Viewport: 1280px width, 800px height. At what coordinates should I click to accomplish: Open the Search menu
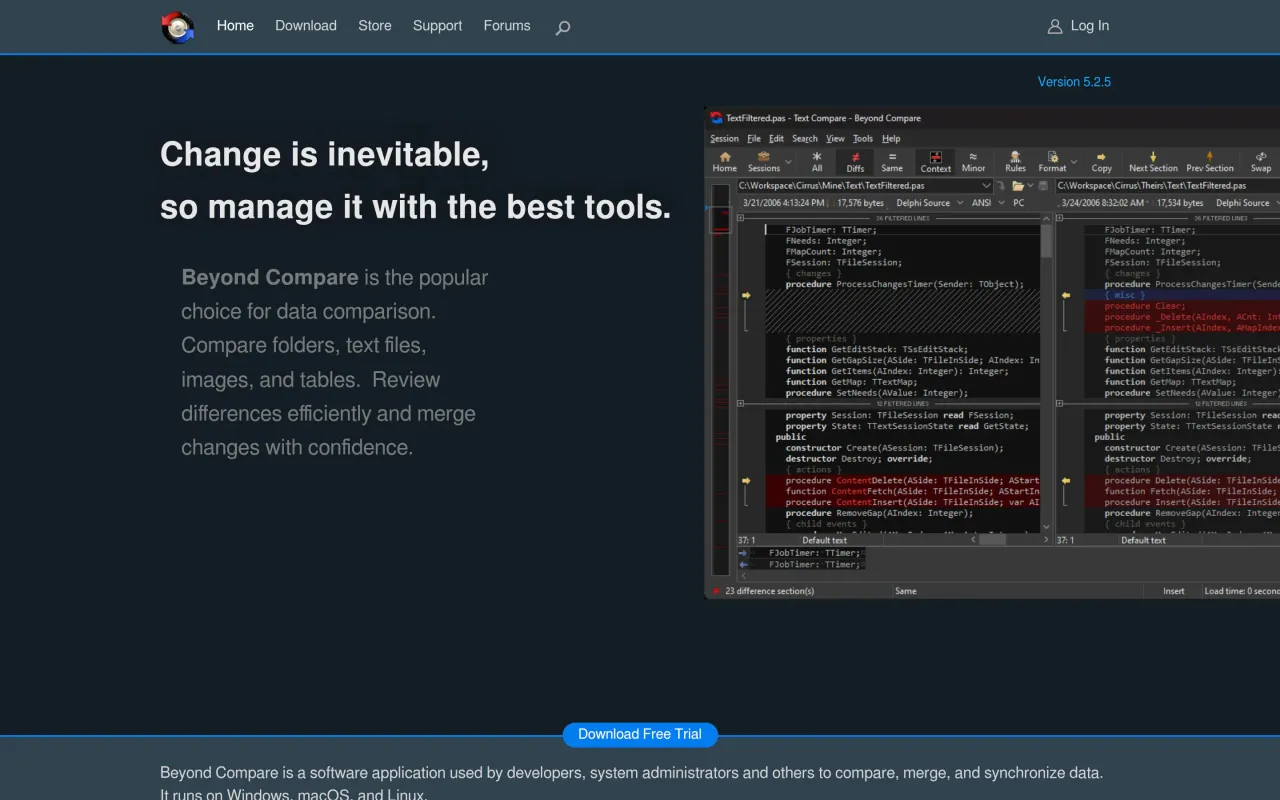click(805, 139)
